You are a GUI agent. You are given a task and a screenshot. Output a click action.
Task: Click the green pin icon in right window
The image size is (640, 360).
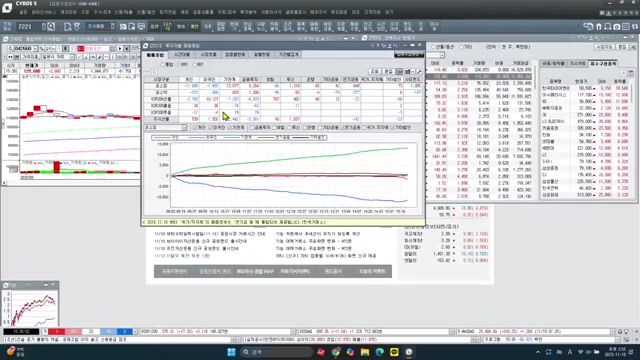pyautogui.click(x=633, y=47)
